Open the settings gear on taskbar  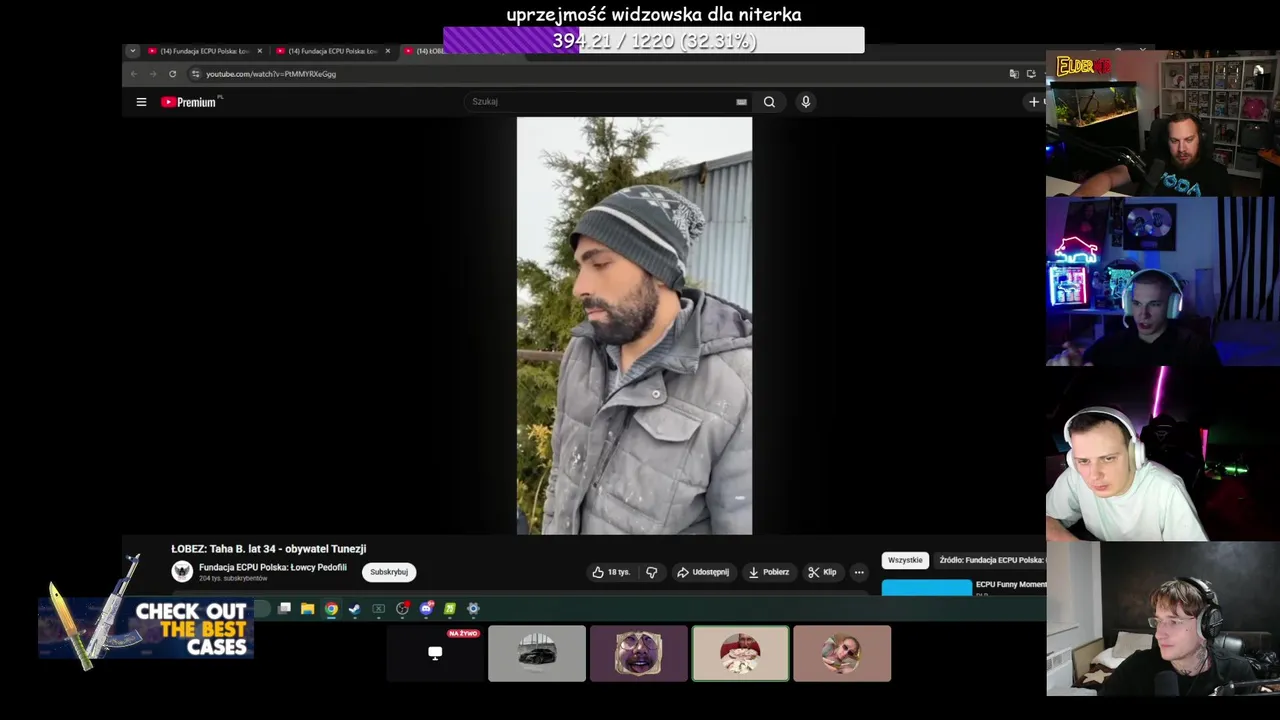pos(473,608)
